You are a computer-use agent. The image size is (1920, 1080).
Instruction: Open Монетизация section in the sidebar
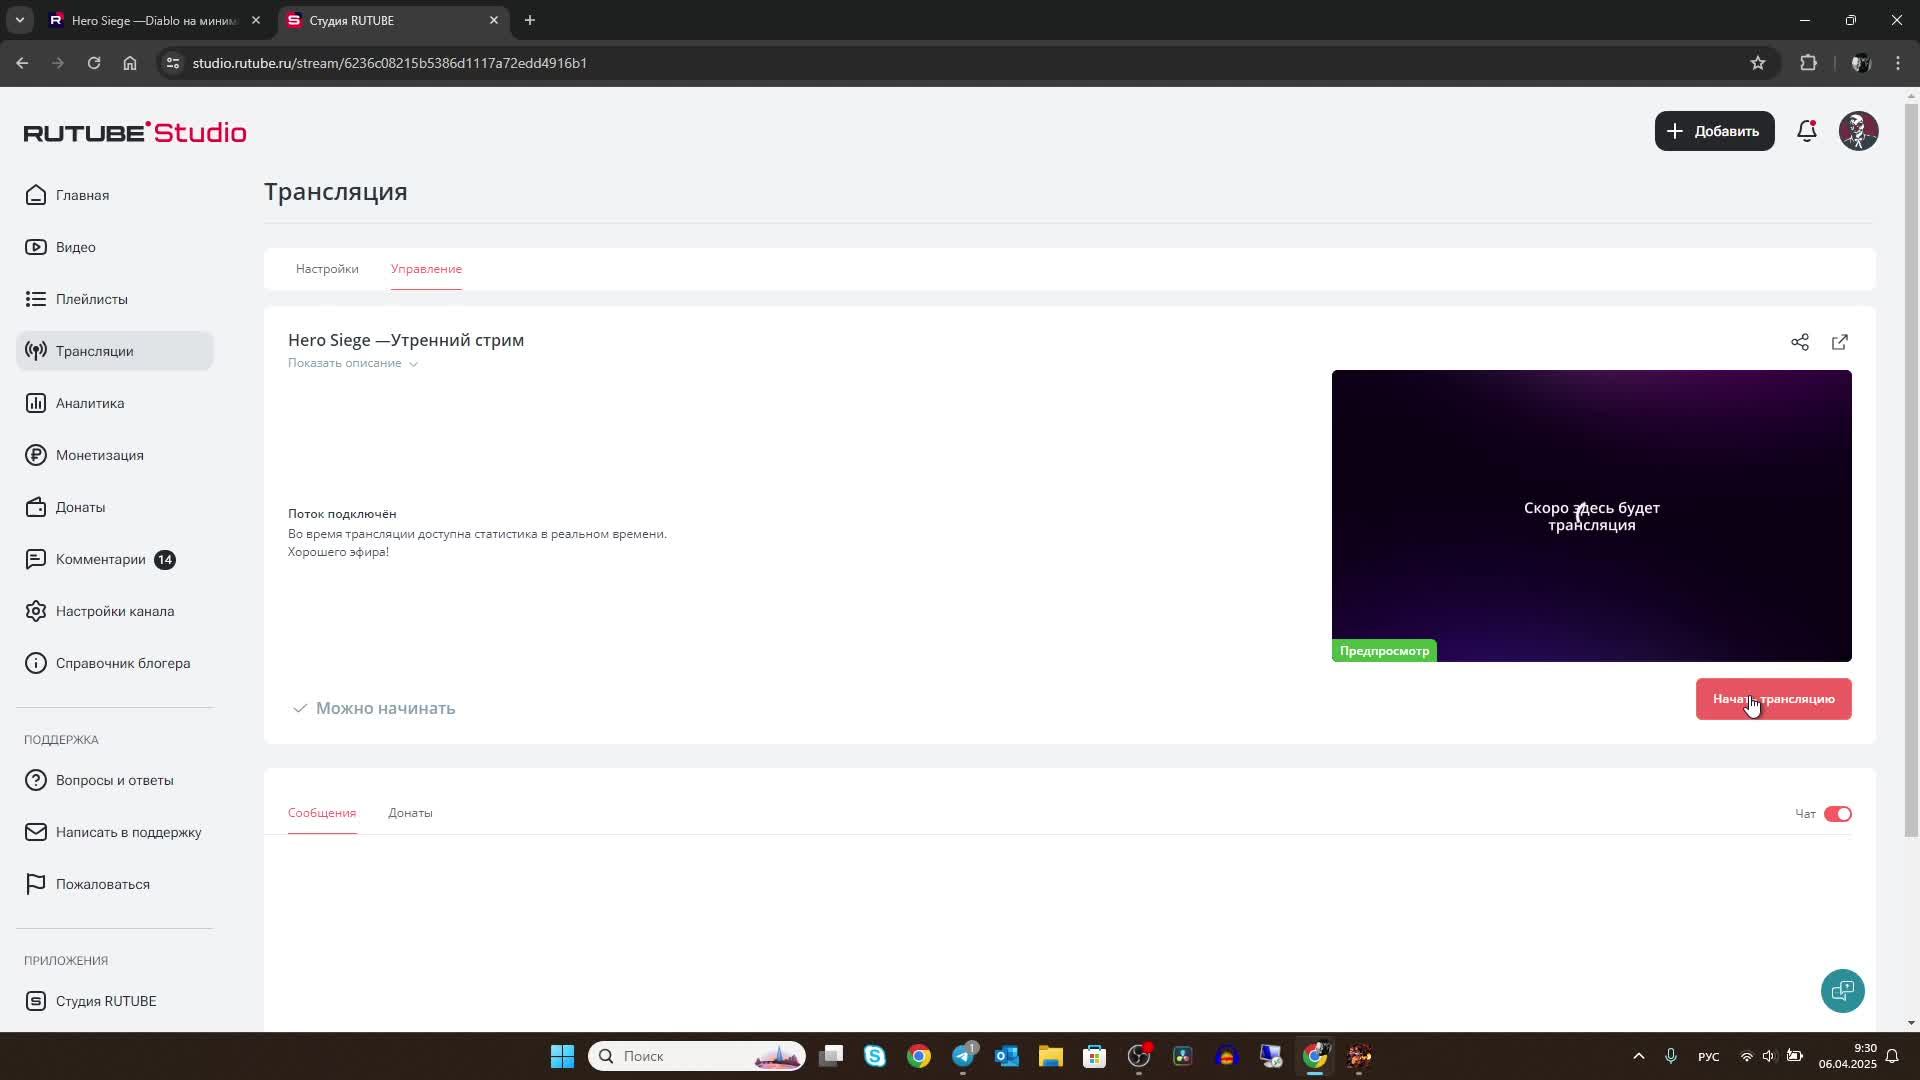pos(99,455)
